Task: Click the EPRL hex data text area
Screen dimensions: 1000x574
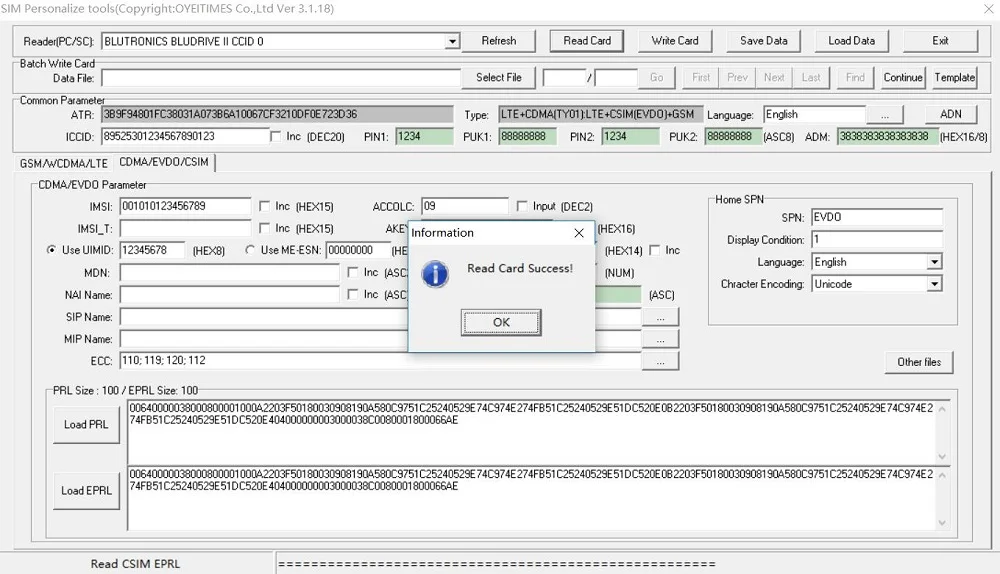Action: [531, 498]
